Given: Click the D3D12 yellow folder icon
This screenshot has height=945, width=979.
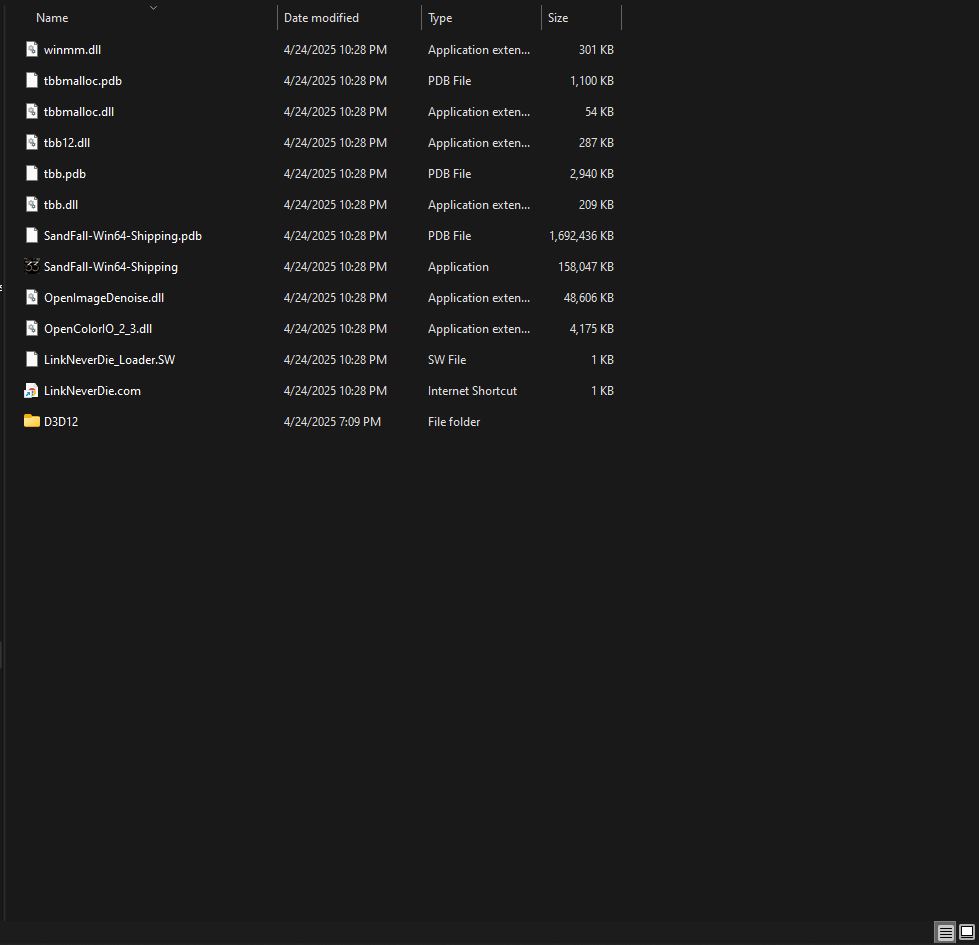Looking at the screenshot, I should coord(31,421).
